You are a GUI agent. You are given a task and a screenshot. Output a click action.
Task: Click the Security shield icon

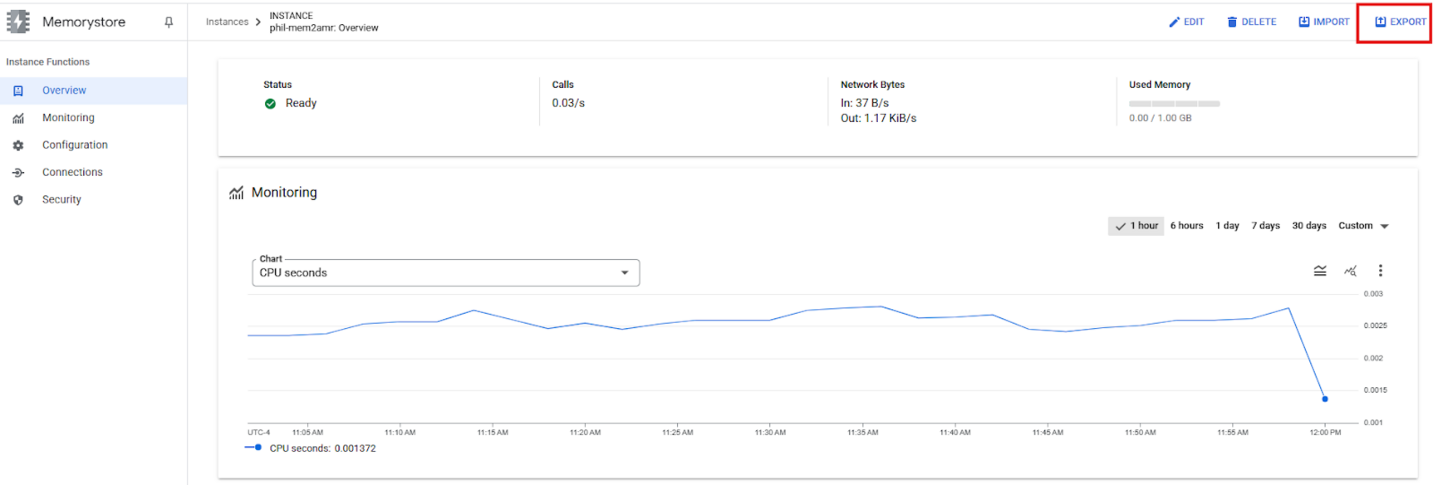[18, 200]
